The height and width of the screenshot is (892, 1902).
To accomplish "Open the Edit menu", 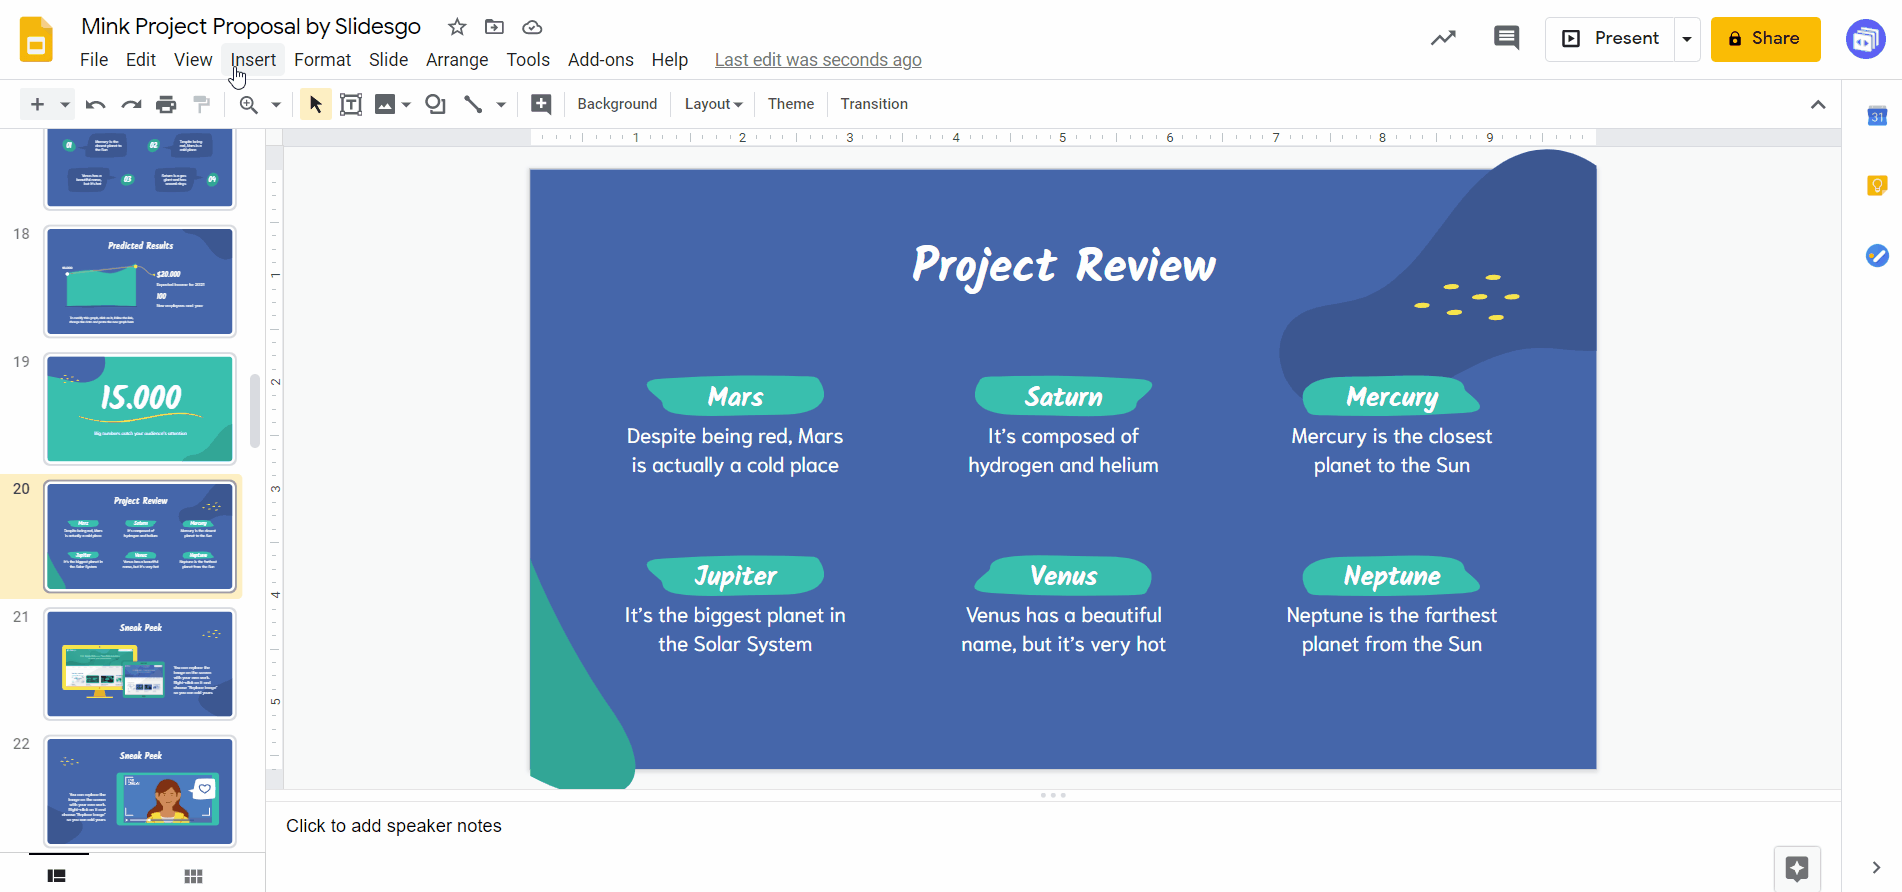I will click(141, 60).
